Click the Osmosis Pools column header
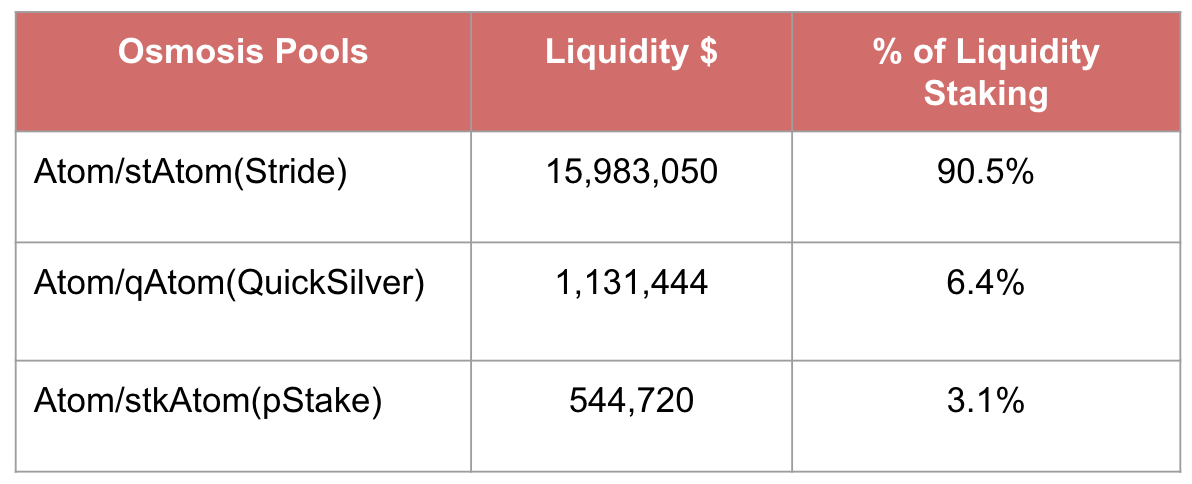This screenshot has width=1192, height=484. [x=243, y=52]
